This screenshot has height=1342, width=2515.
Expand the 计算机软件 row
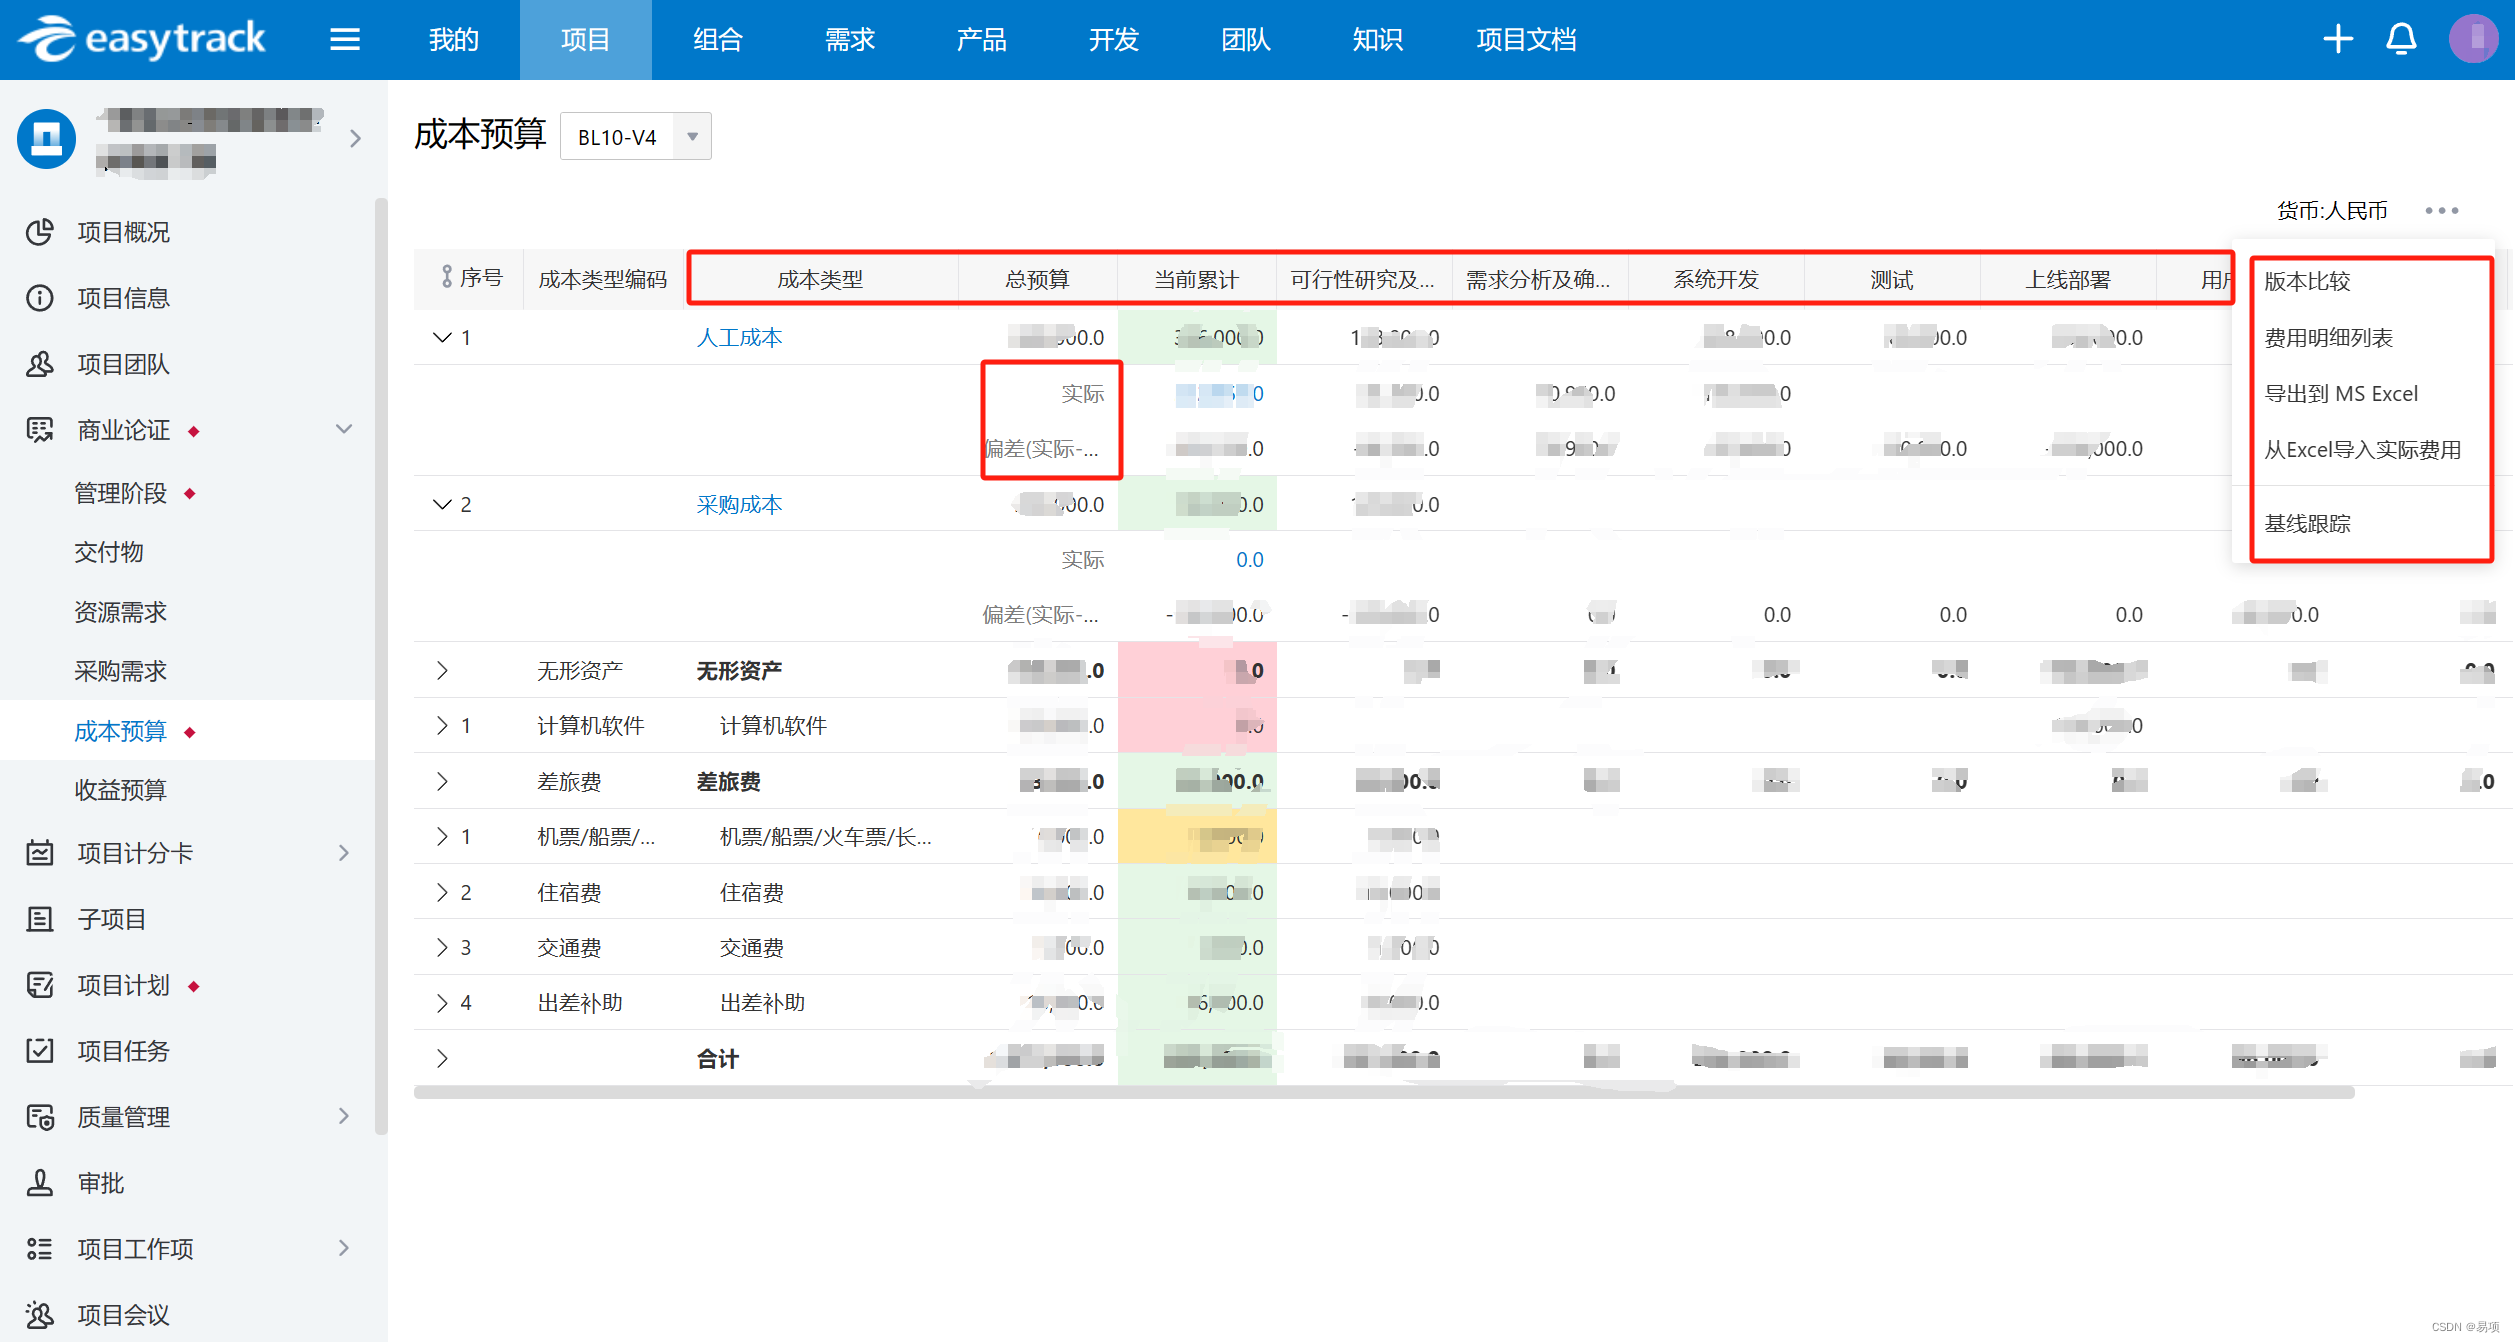pyautogui.click(x=442, y=725)
